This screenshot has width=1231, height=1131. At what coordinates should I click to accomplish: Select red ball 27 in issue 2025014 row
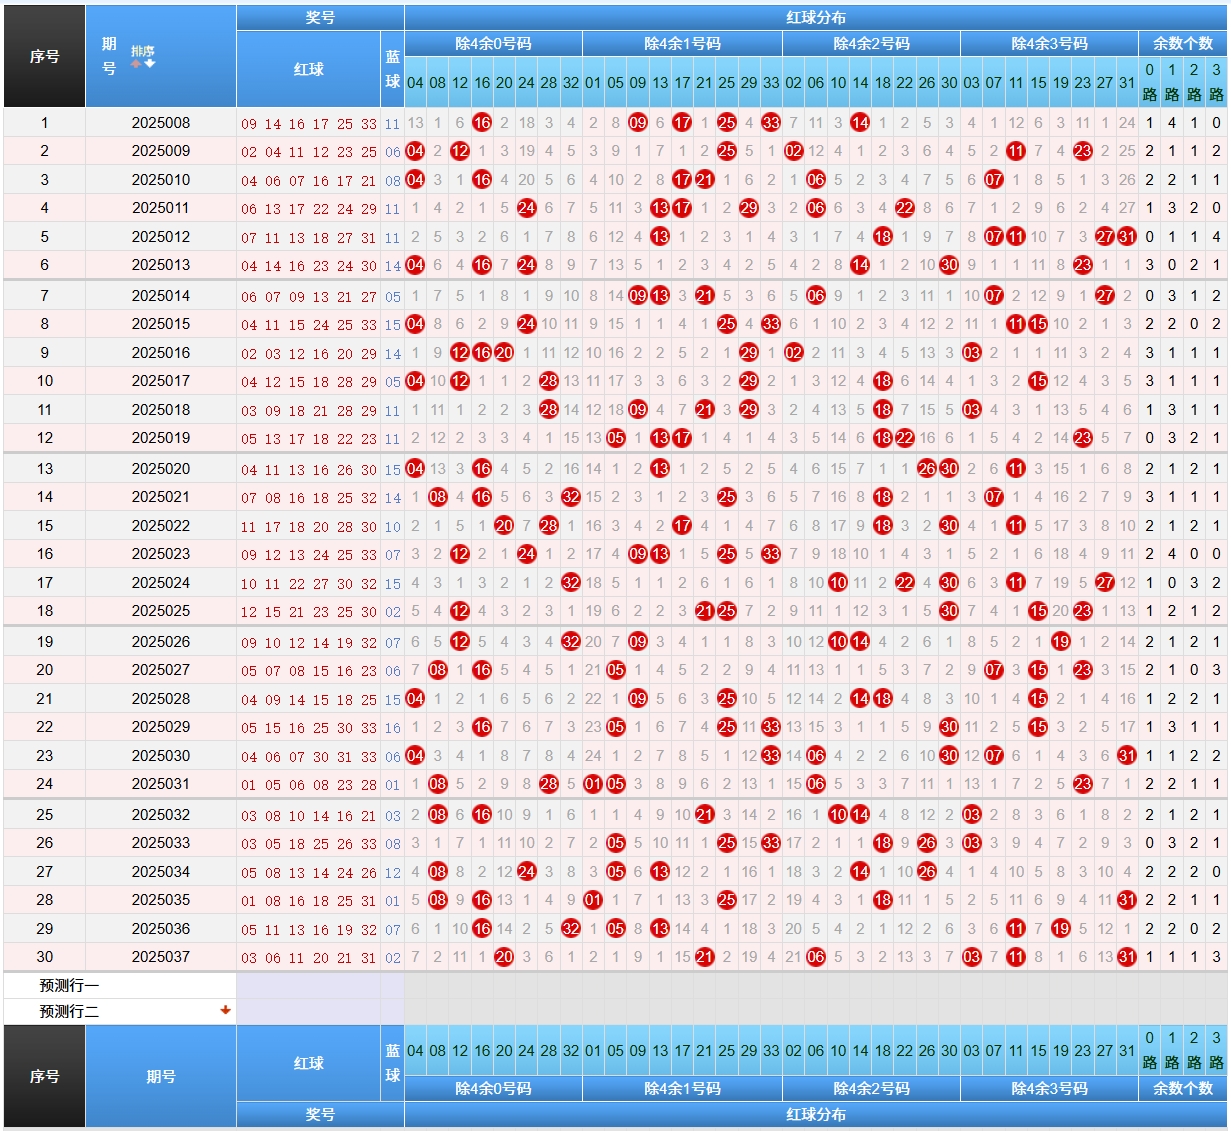pos(1105,296)
